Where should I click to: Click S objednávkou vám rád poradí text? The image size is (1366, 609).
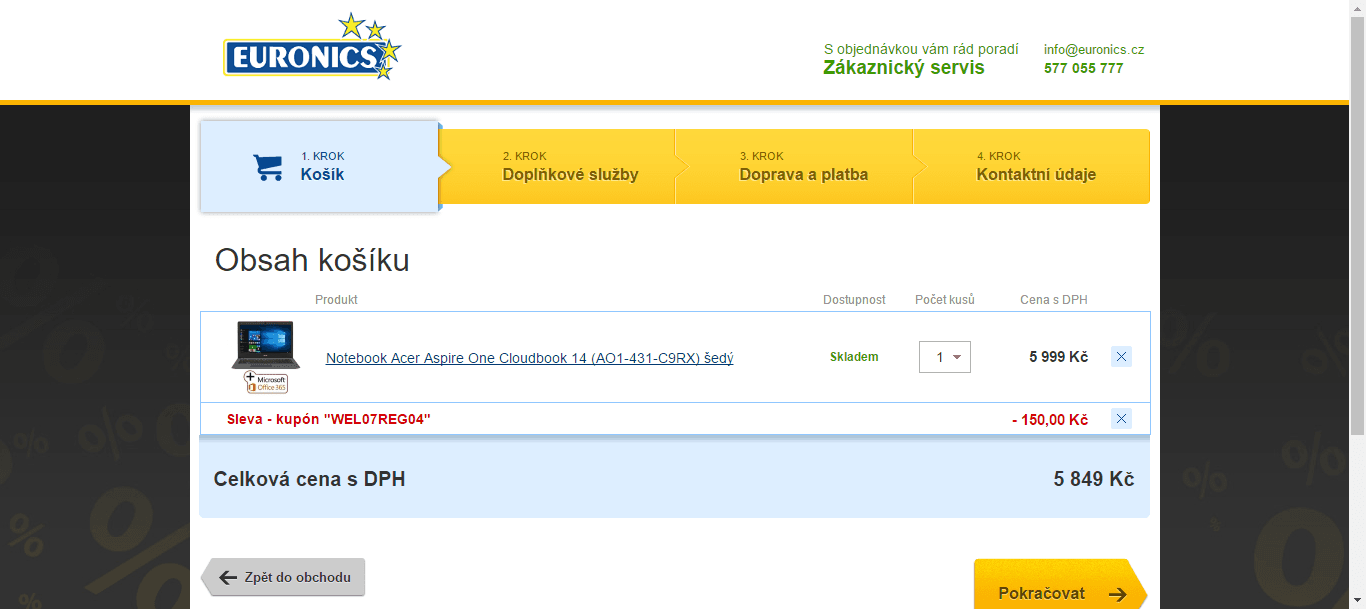pos(921,49)
